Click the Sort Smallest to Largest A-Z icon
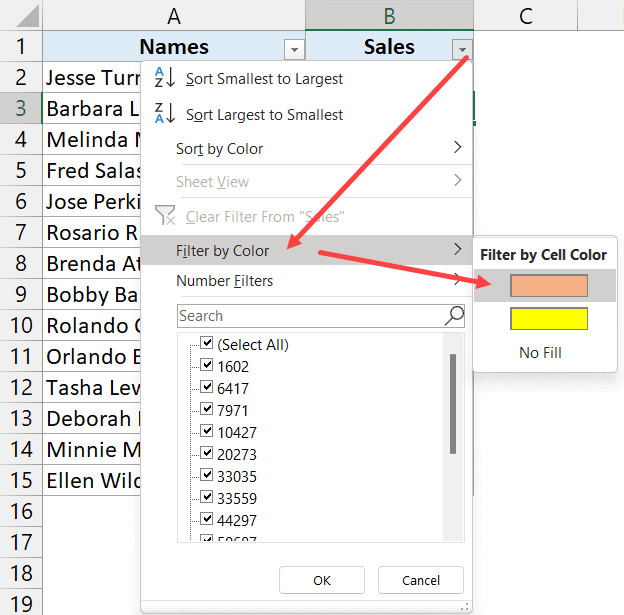This screenshot has height=615, width=624. click(165, 79)
